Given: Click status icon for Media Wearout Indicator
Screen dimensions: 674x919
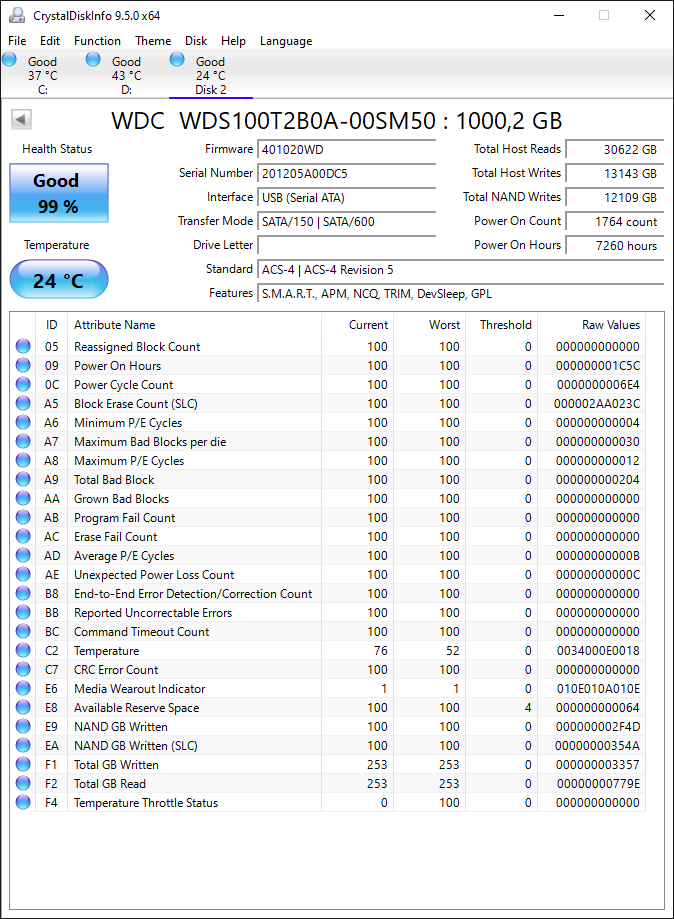Looking at the screenshot, I should coord(23,688).
